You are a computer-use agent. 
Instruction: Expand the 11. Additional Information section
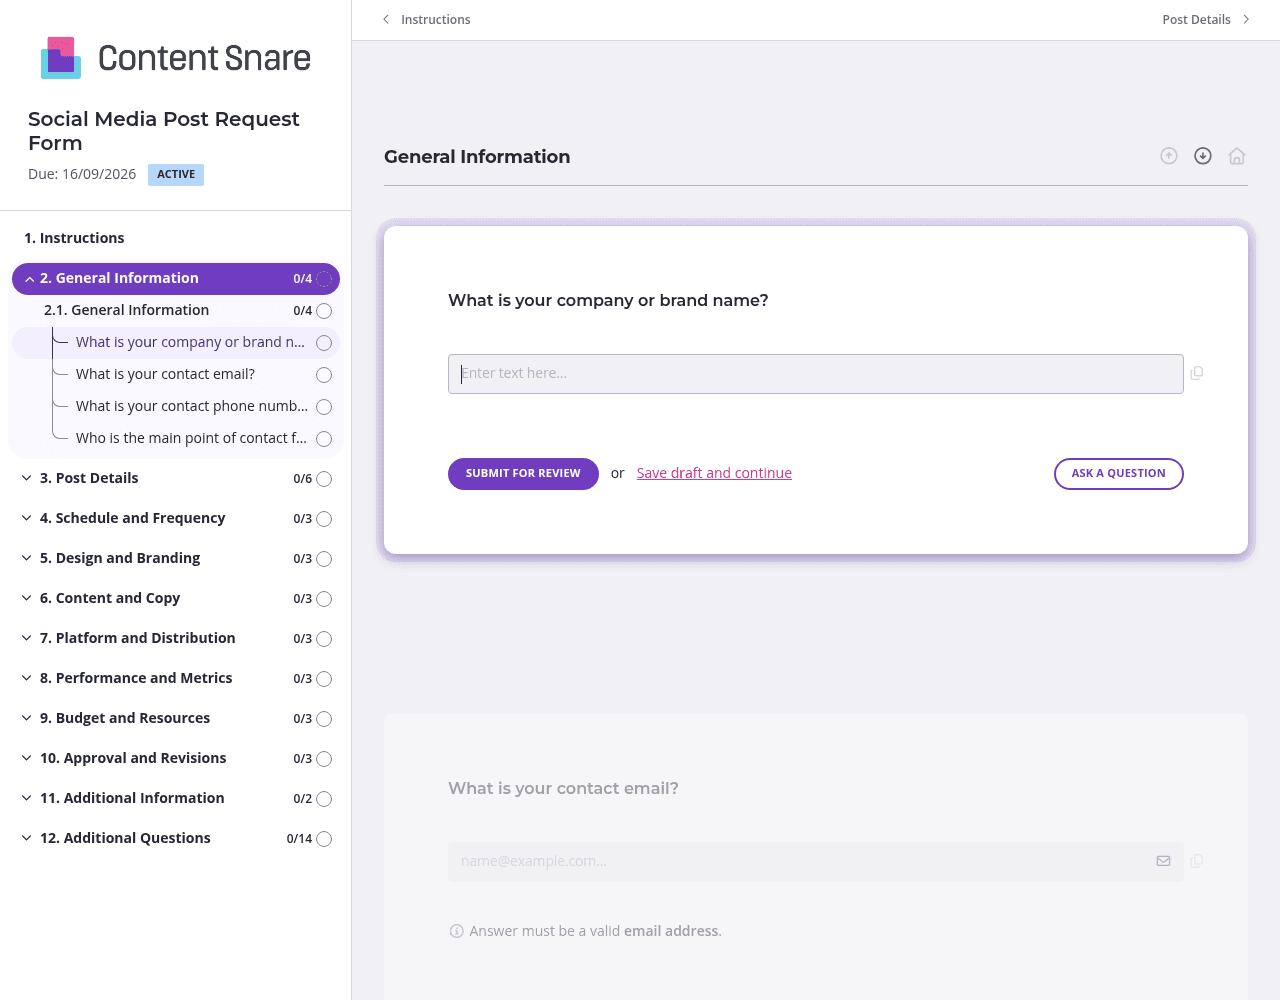coord(27,798)
